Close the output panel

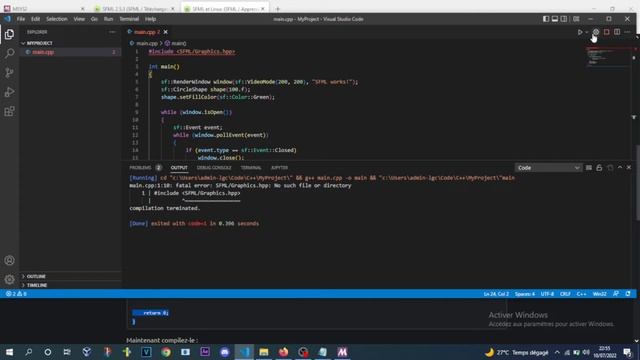[629, 168]
